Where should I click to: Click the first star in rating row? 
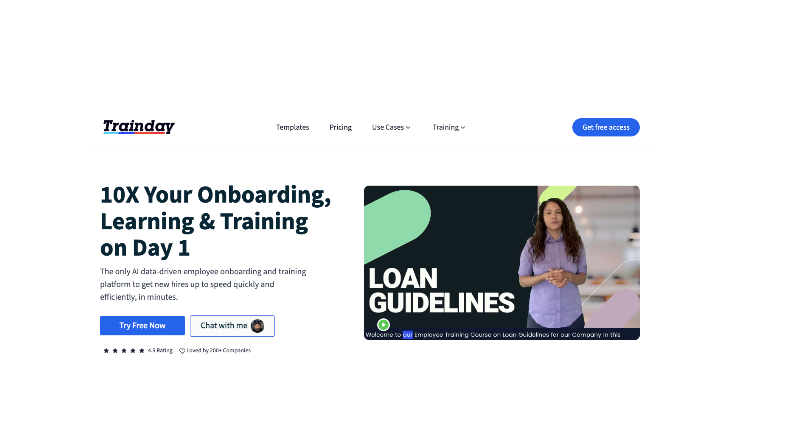click(106, 351)
